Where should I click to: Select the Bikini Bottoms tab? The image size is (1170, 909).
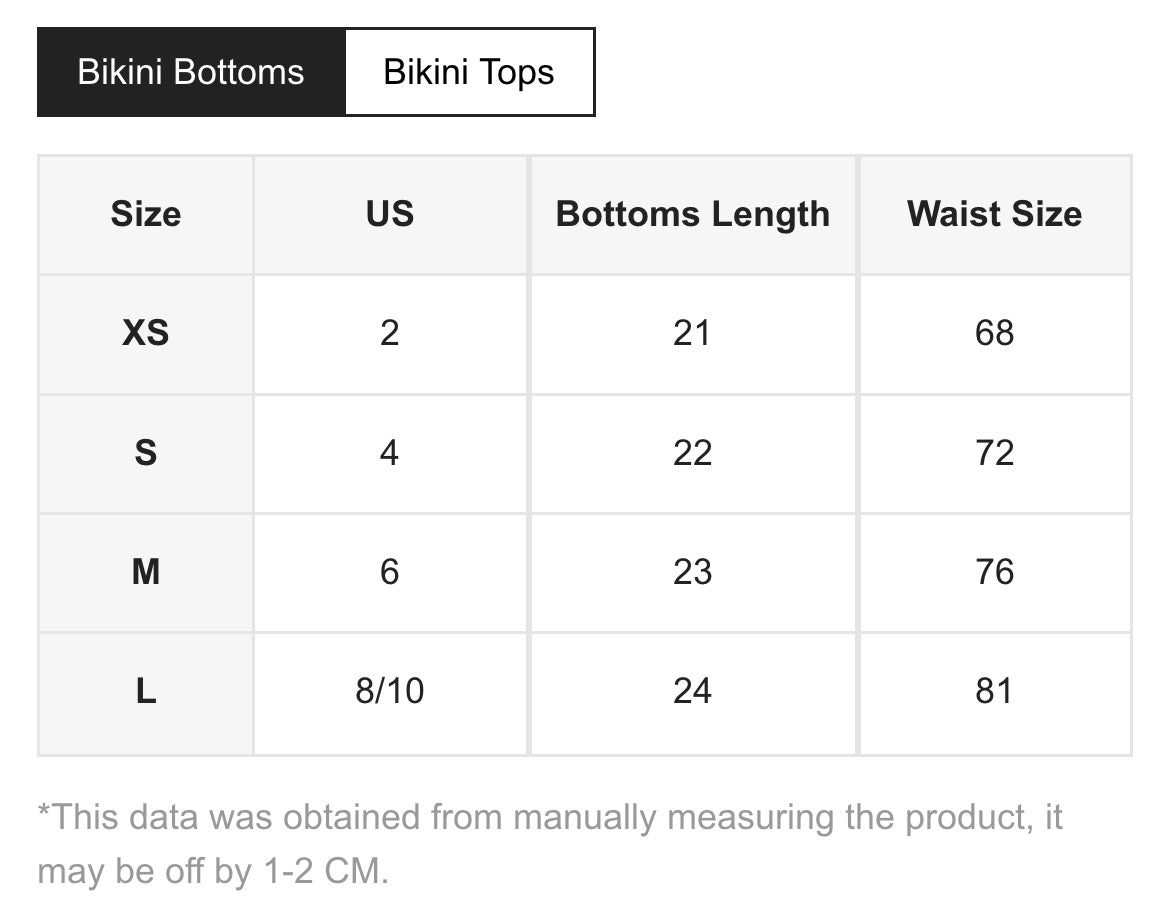pyautogui.click(x=191, y=72)
